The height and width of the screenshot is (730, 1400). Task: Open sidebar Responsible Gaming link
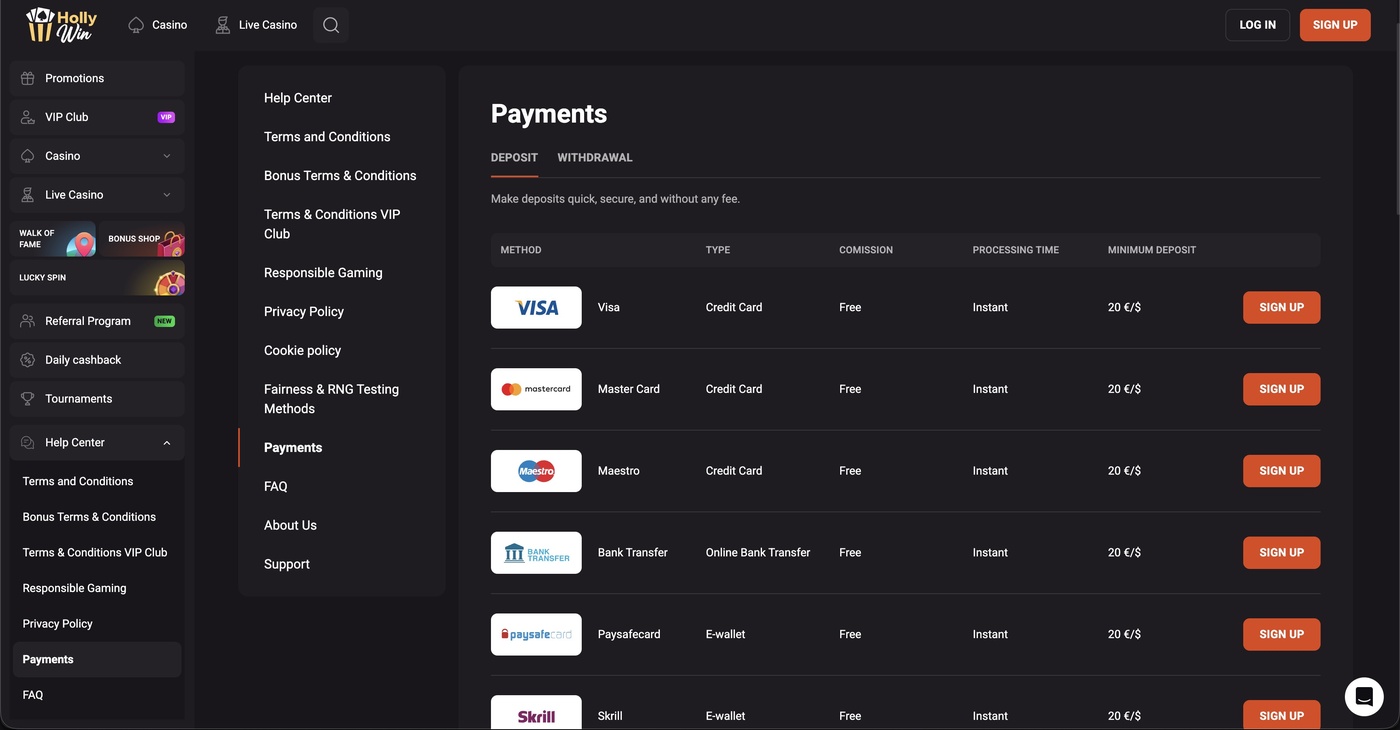click(x=75, y=589)
